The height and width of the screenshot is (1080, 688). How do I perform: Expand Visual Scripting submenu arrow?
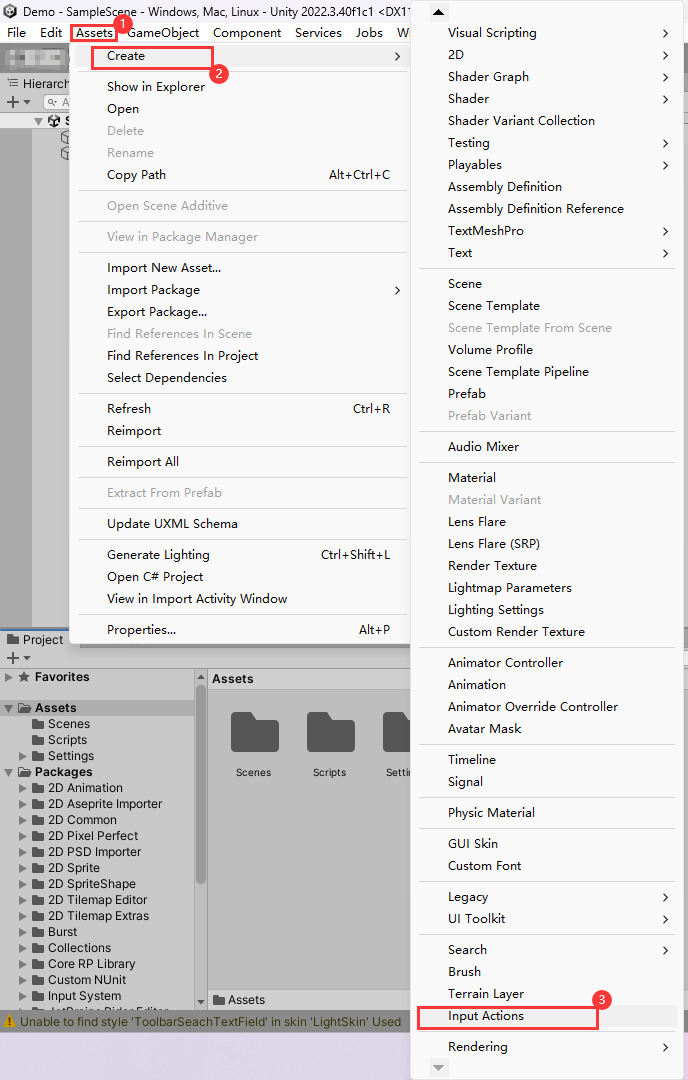665,33
